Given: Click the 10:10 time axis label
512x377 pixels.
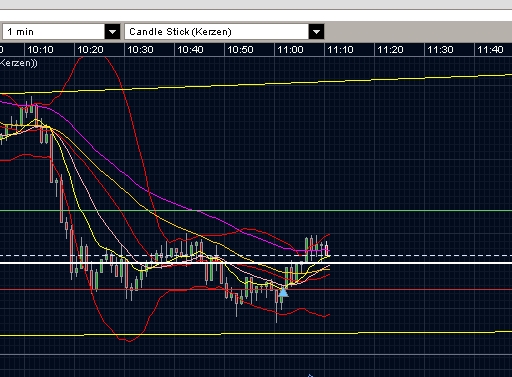Looking at the screenshot, I should 40,50.
